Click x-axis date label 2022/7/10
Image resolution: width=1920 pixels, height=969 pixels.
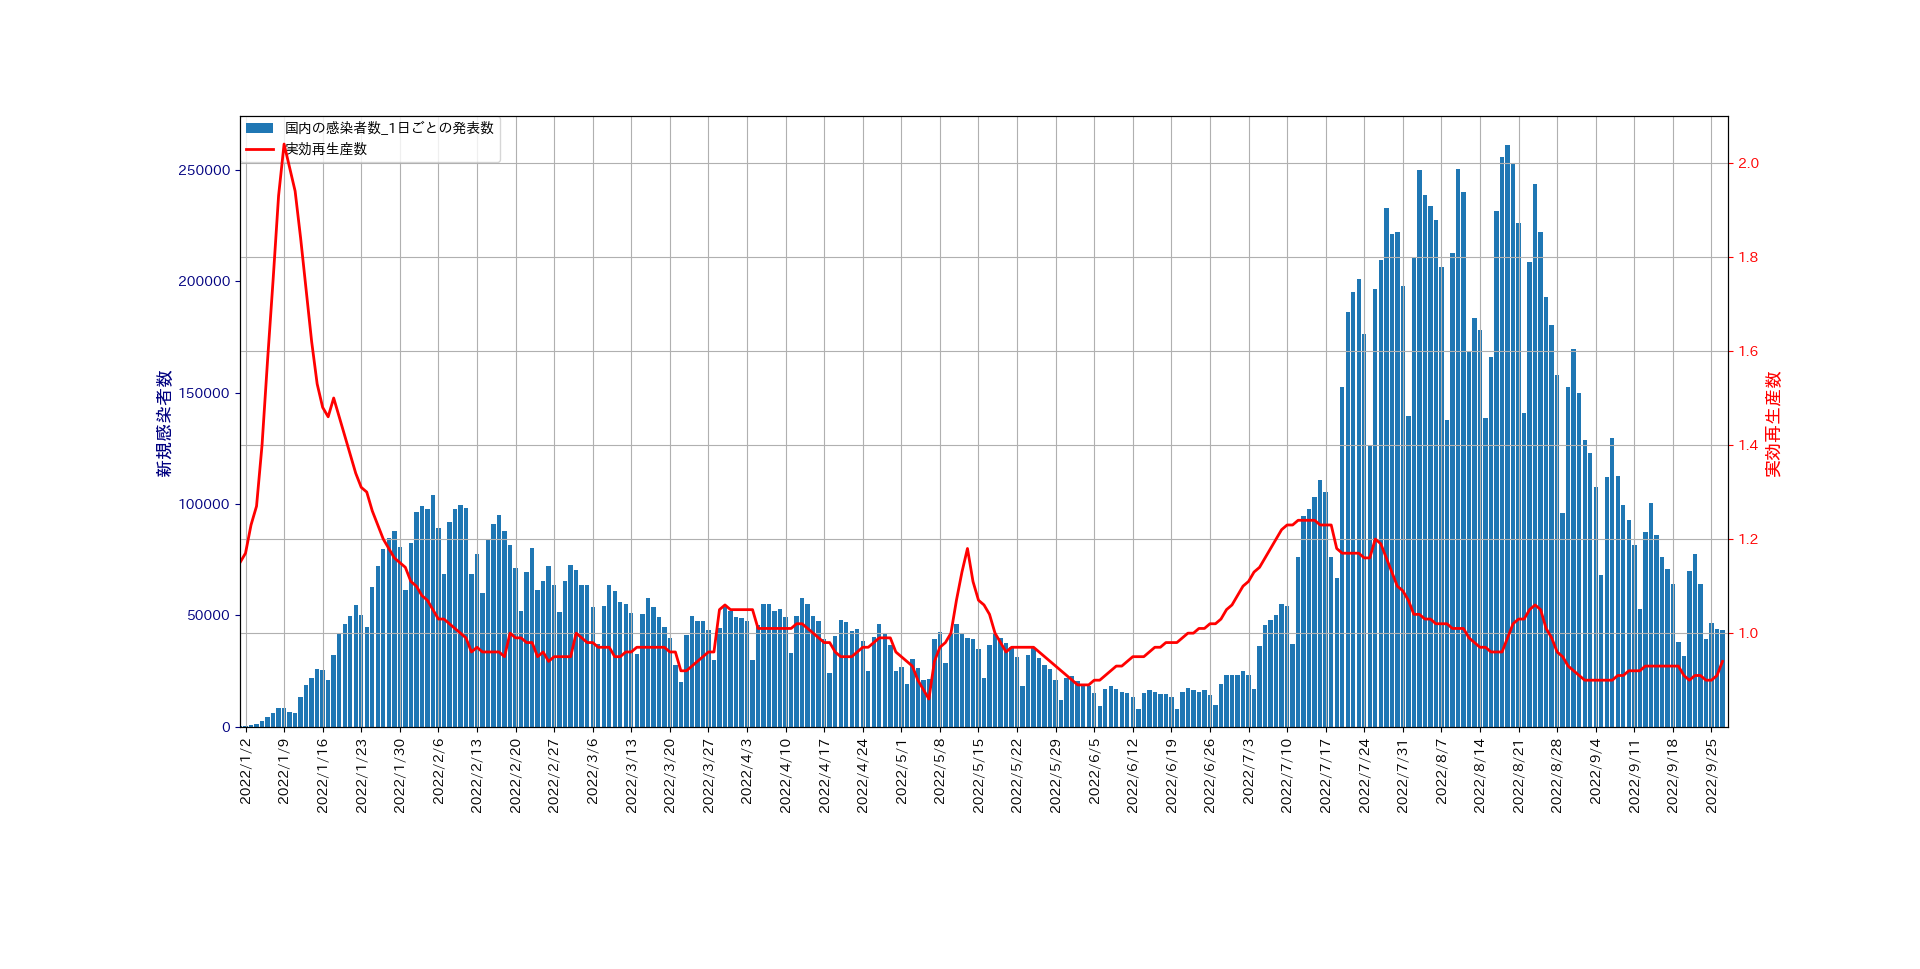1286,776
